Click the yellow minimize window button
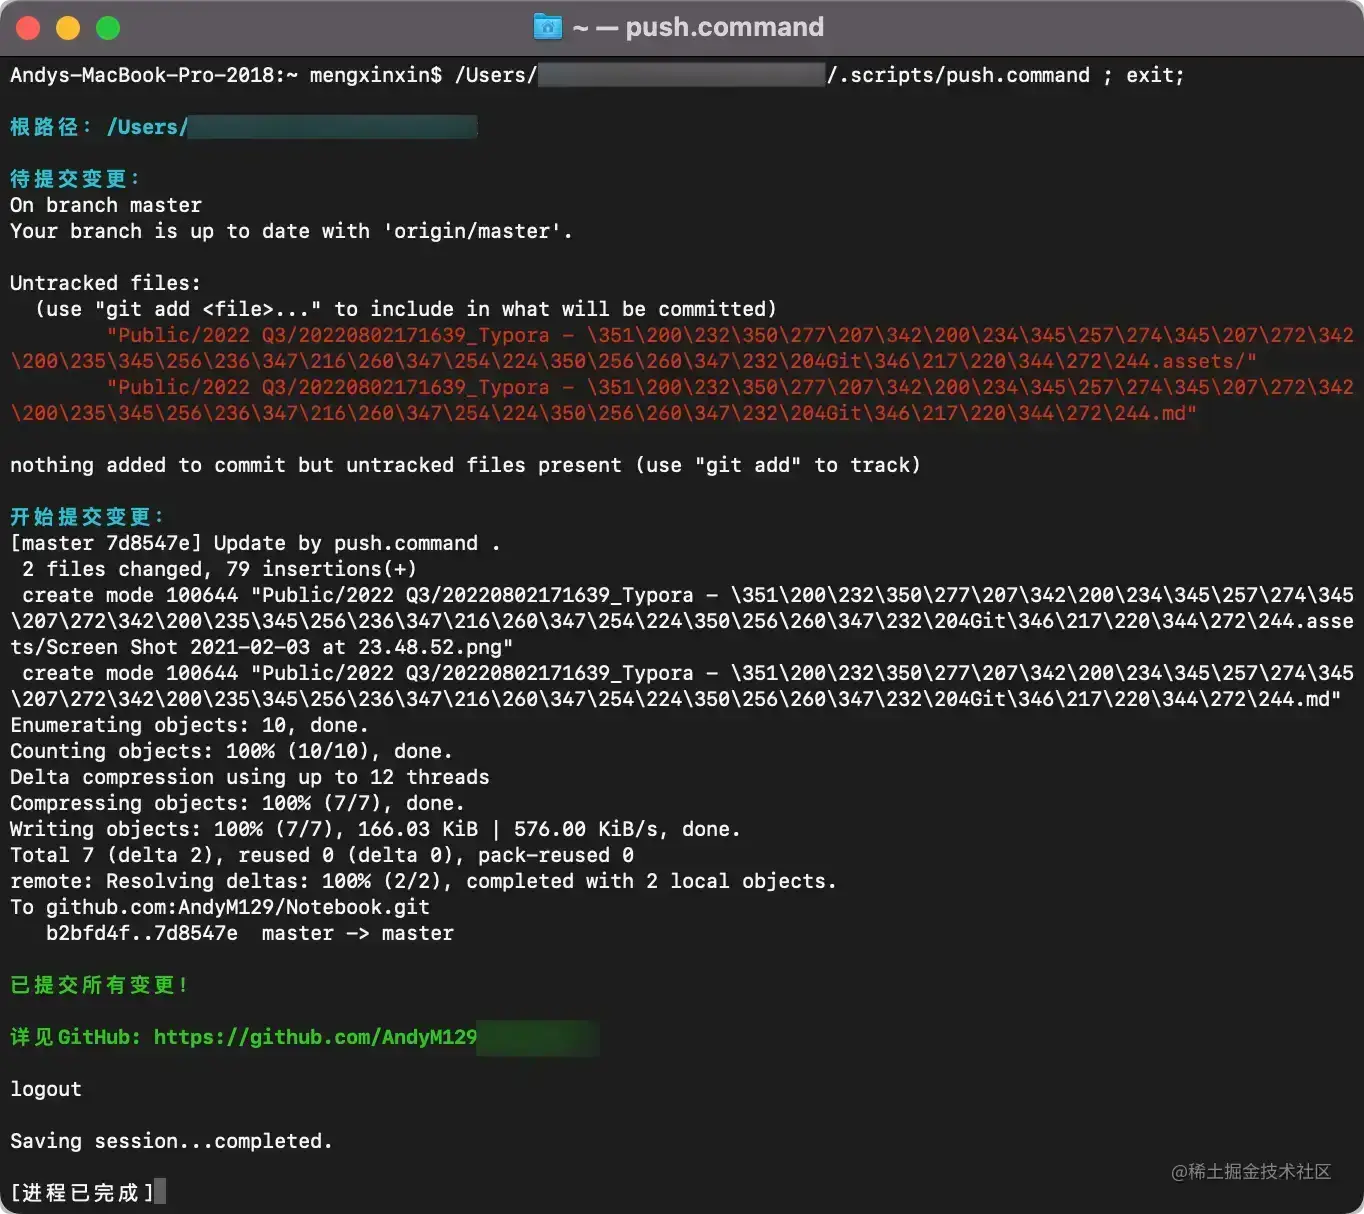1364x1214 pixels. (x=68, y=28)
